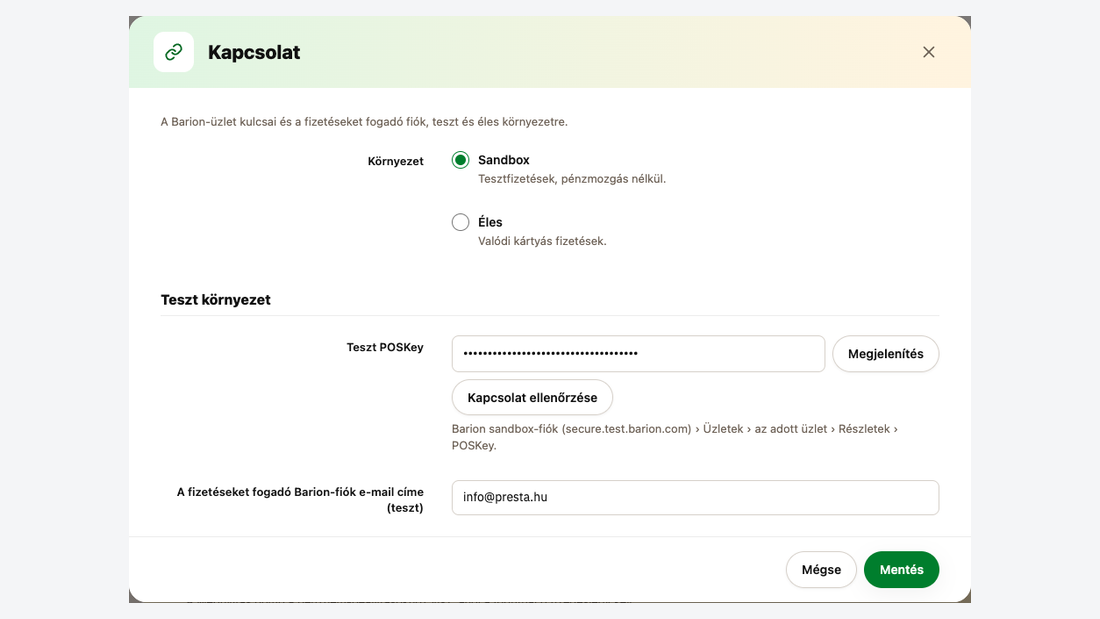Click into the Teszt POSKey password field
The width and height of the screenshot is (1100, 619).
638,354
